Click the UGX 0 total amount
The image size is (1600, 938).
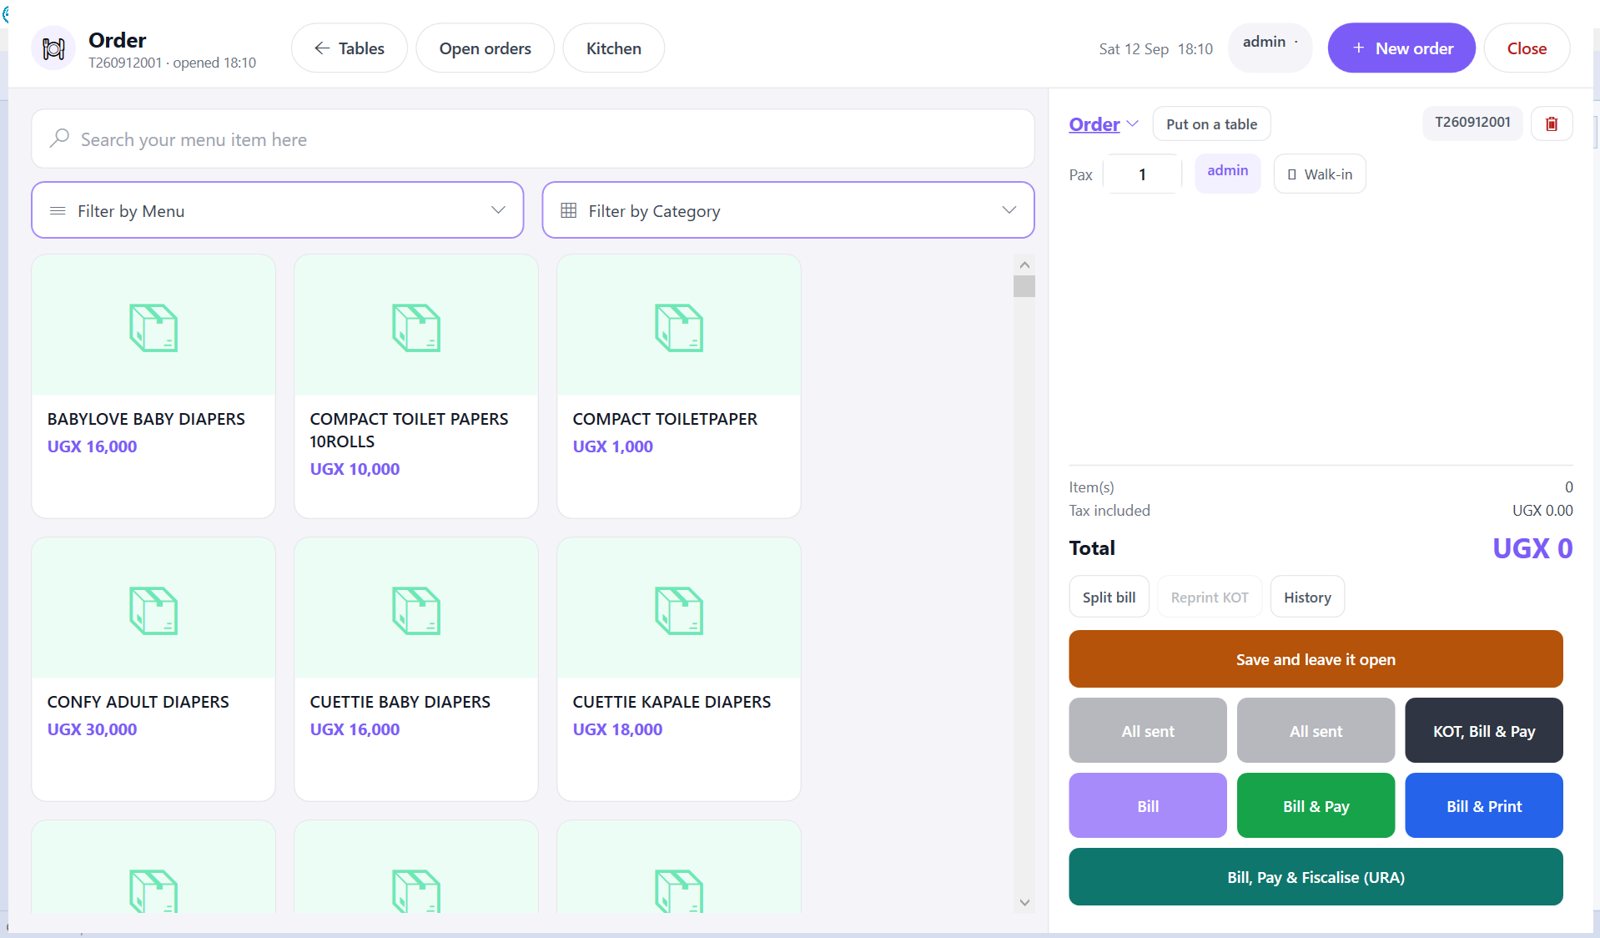pyautogui.click(x=1532, y=548)
